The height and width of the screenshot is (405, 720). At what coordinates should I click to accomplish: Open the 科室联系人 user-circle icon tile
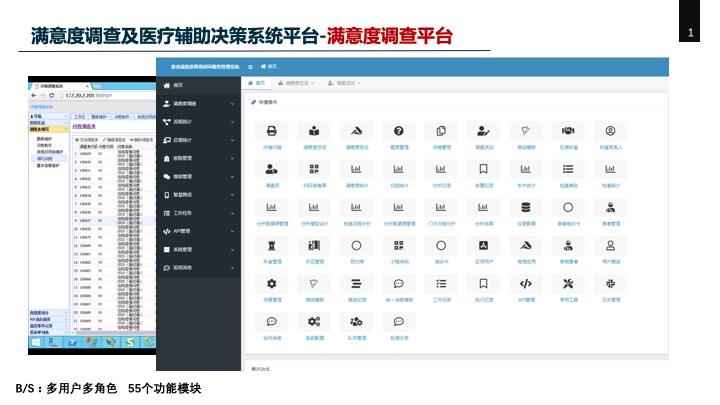click(x=610, y=131)
